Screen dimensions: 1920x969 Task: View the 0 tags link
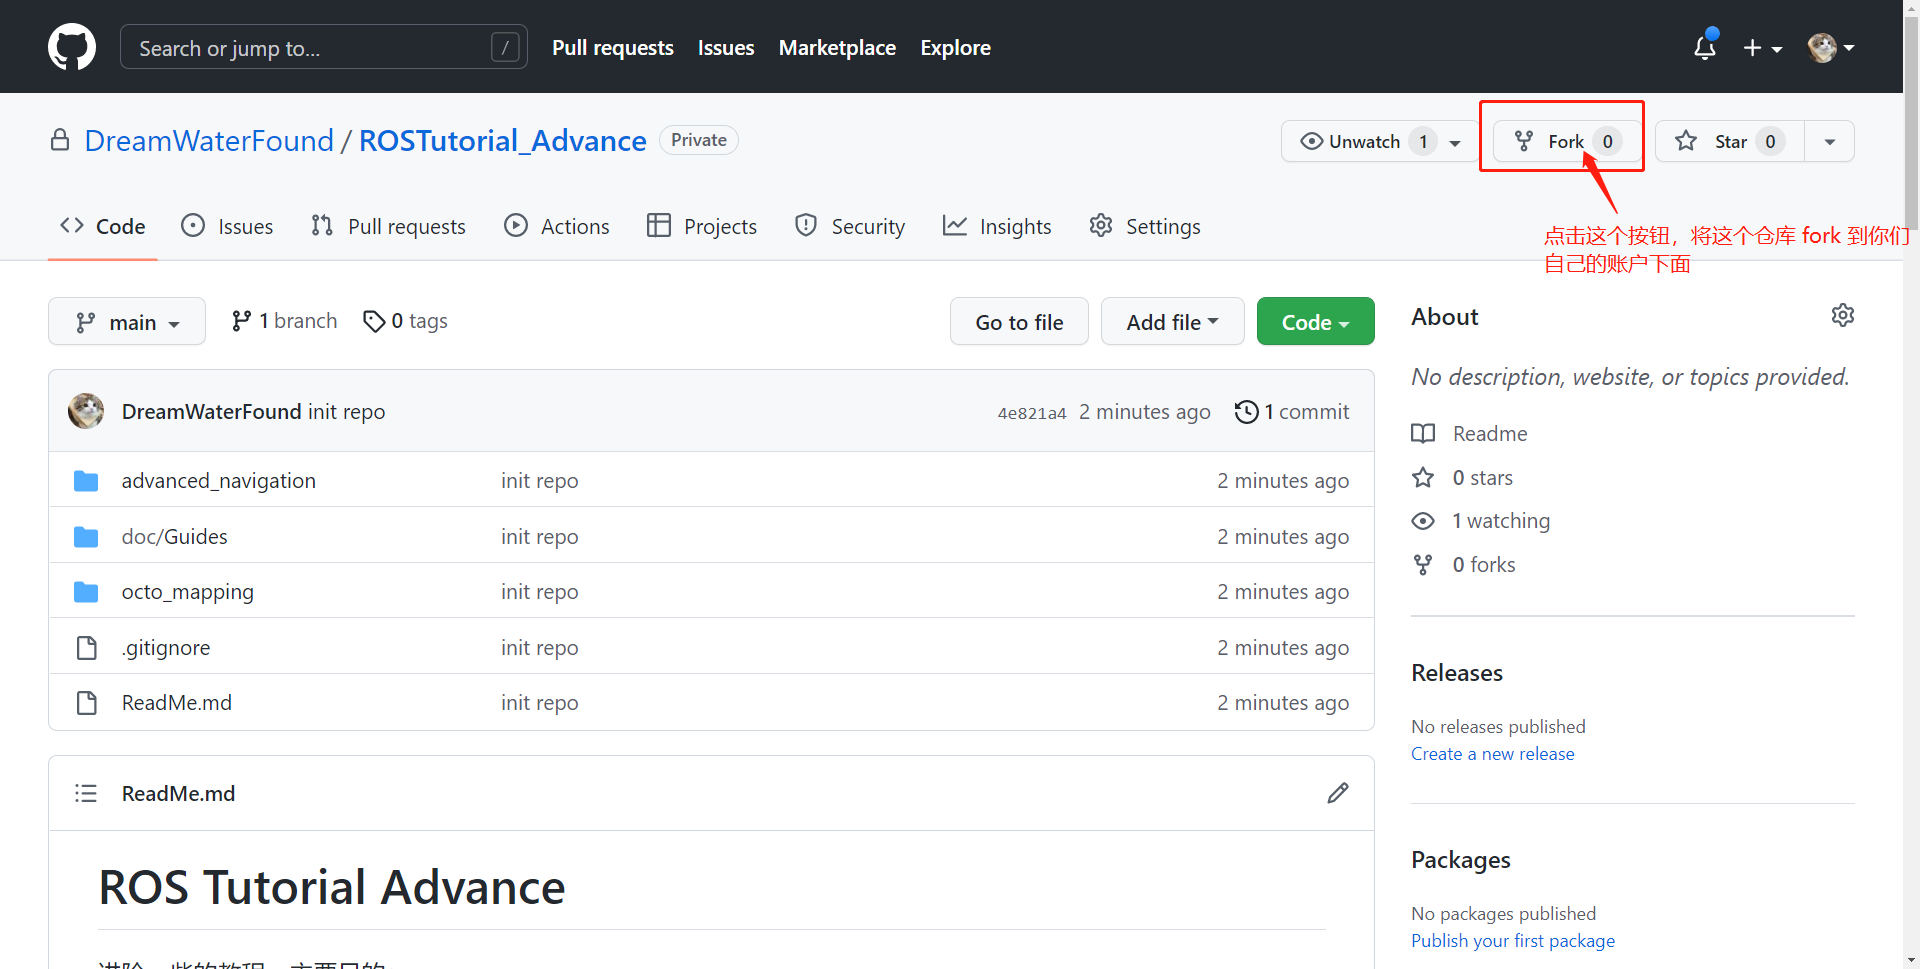coord(405,321)
